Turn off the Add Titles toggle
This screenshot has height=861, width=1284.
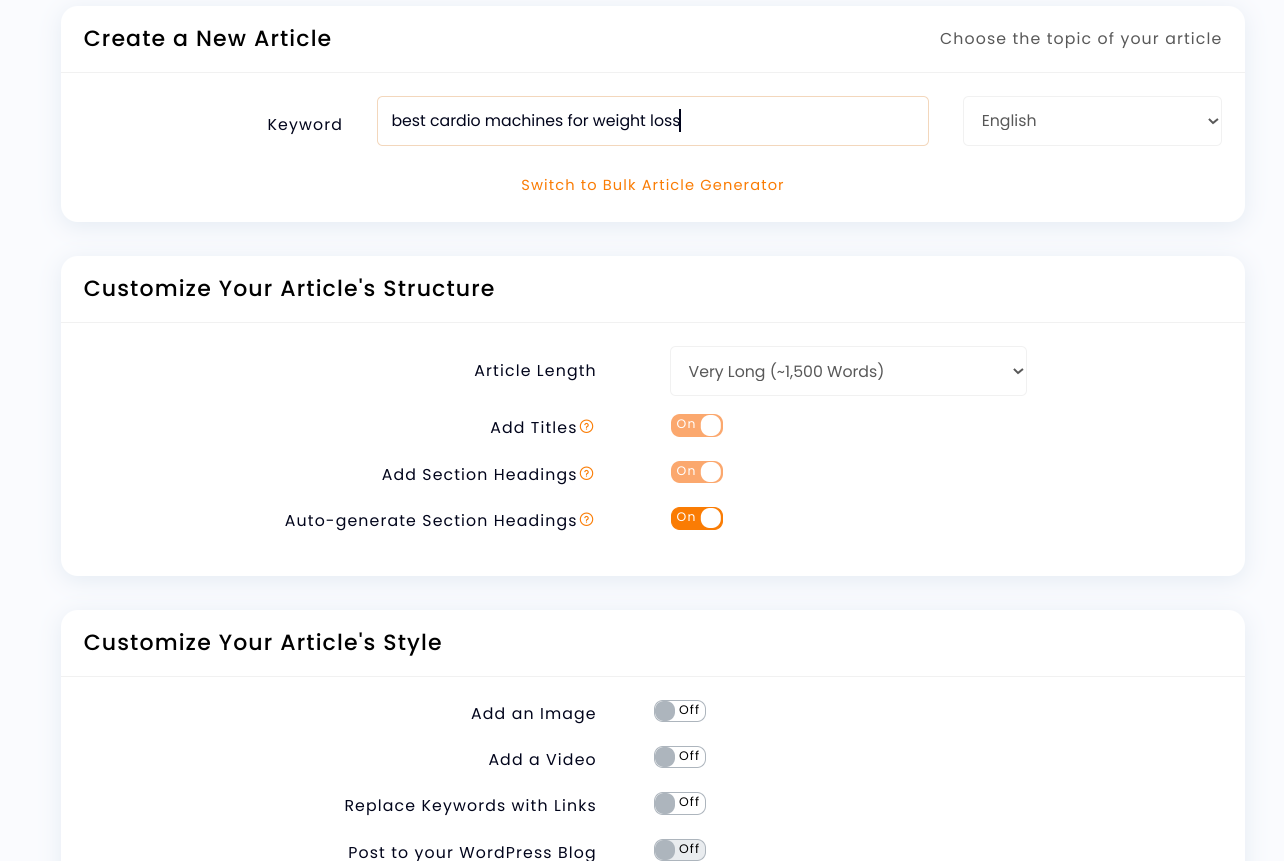pyautogui.click(x=697, y=426)
